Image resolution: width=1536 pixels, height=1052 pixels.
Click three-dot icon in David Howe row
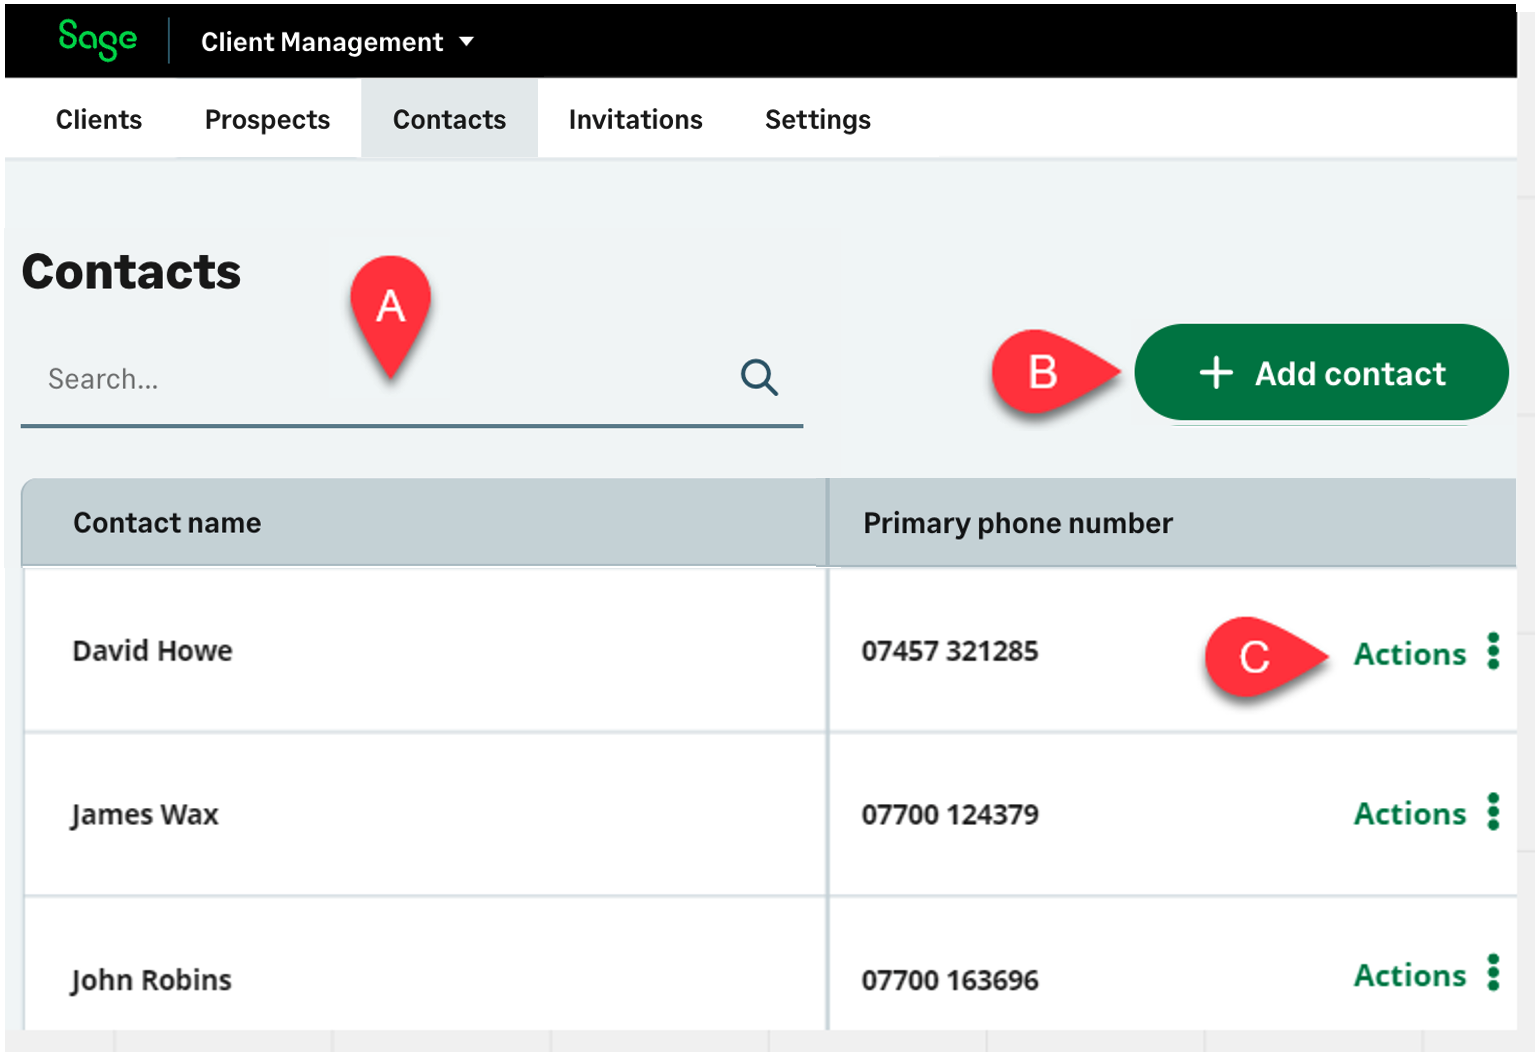pyautogui.click(x=1493, y=651)
